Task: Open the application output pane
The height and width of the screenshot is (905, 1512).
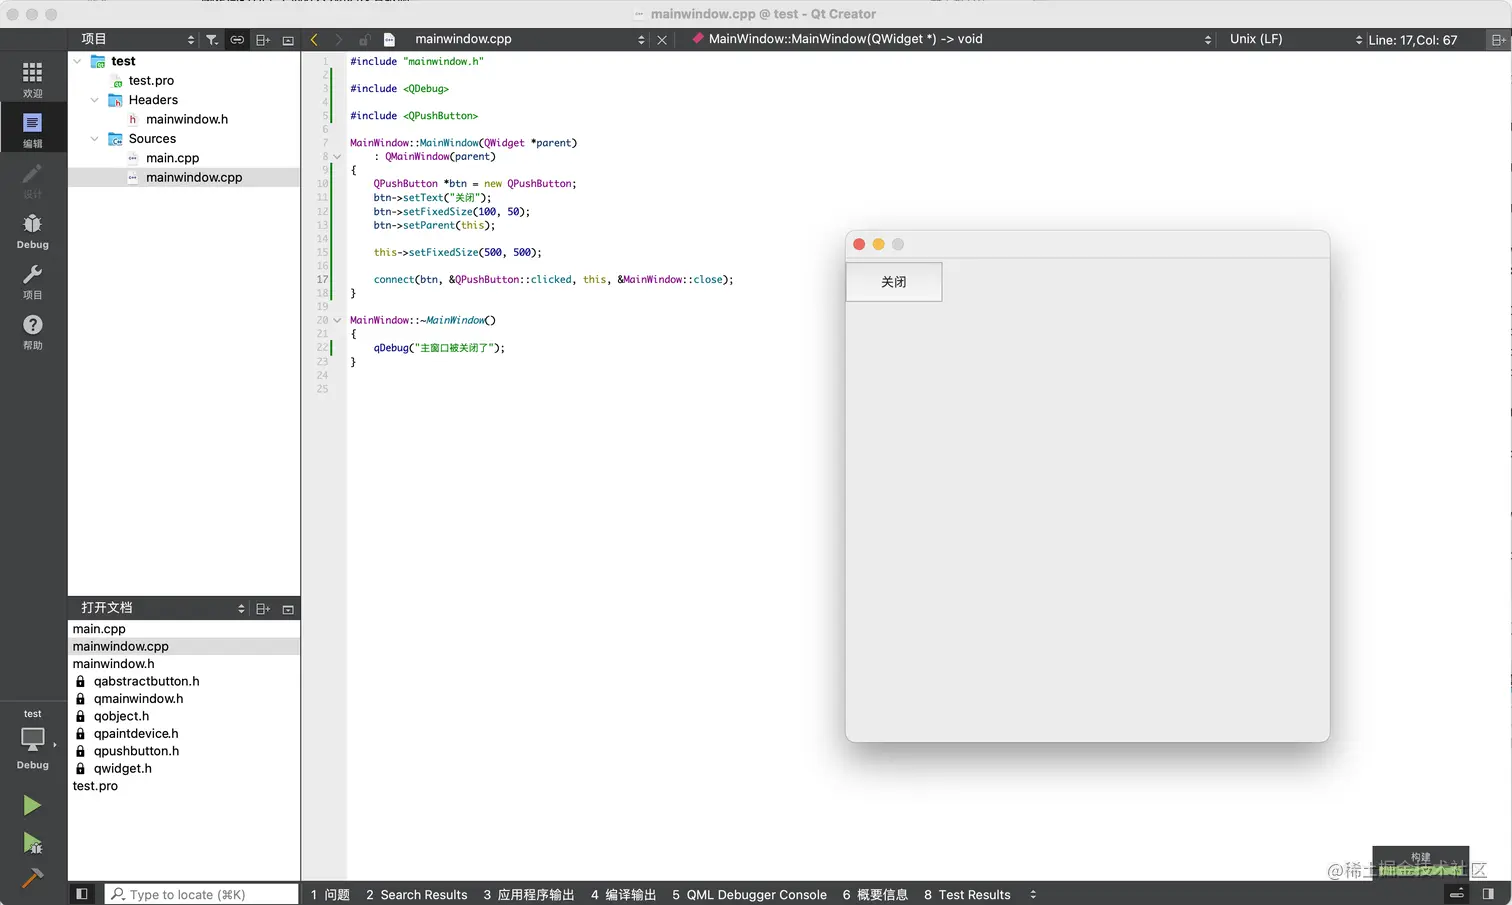Action: click(x=529, y=894)
